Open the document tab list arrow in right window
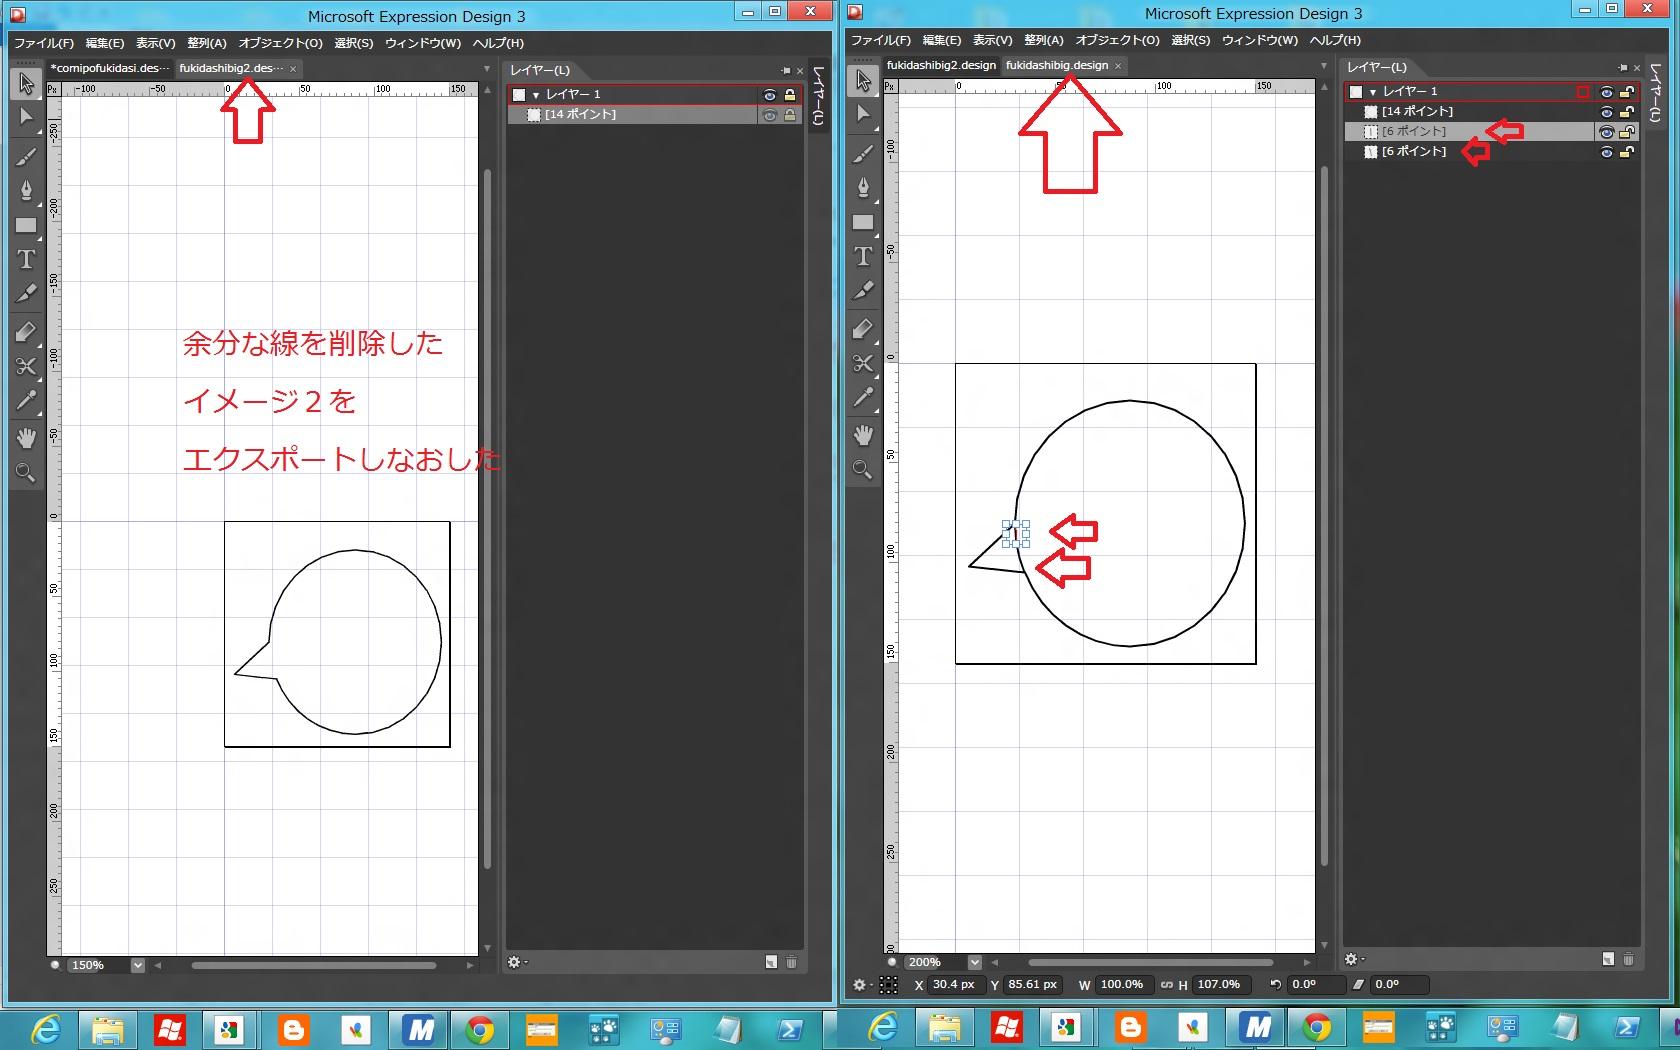The width and height of the screenshot is (1680, 1050). pos(1324,66)
